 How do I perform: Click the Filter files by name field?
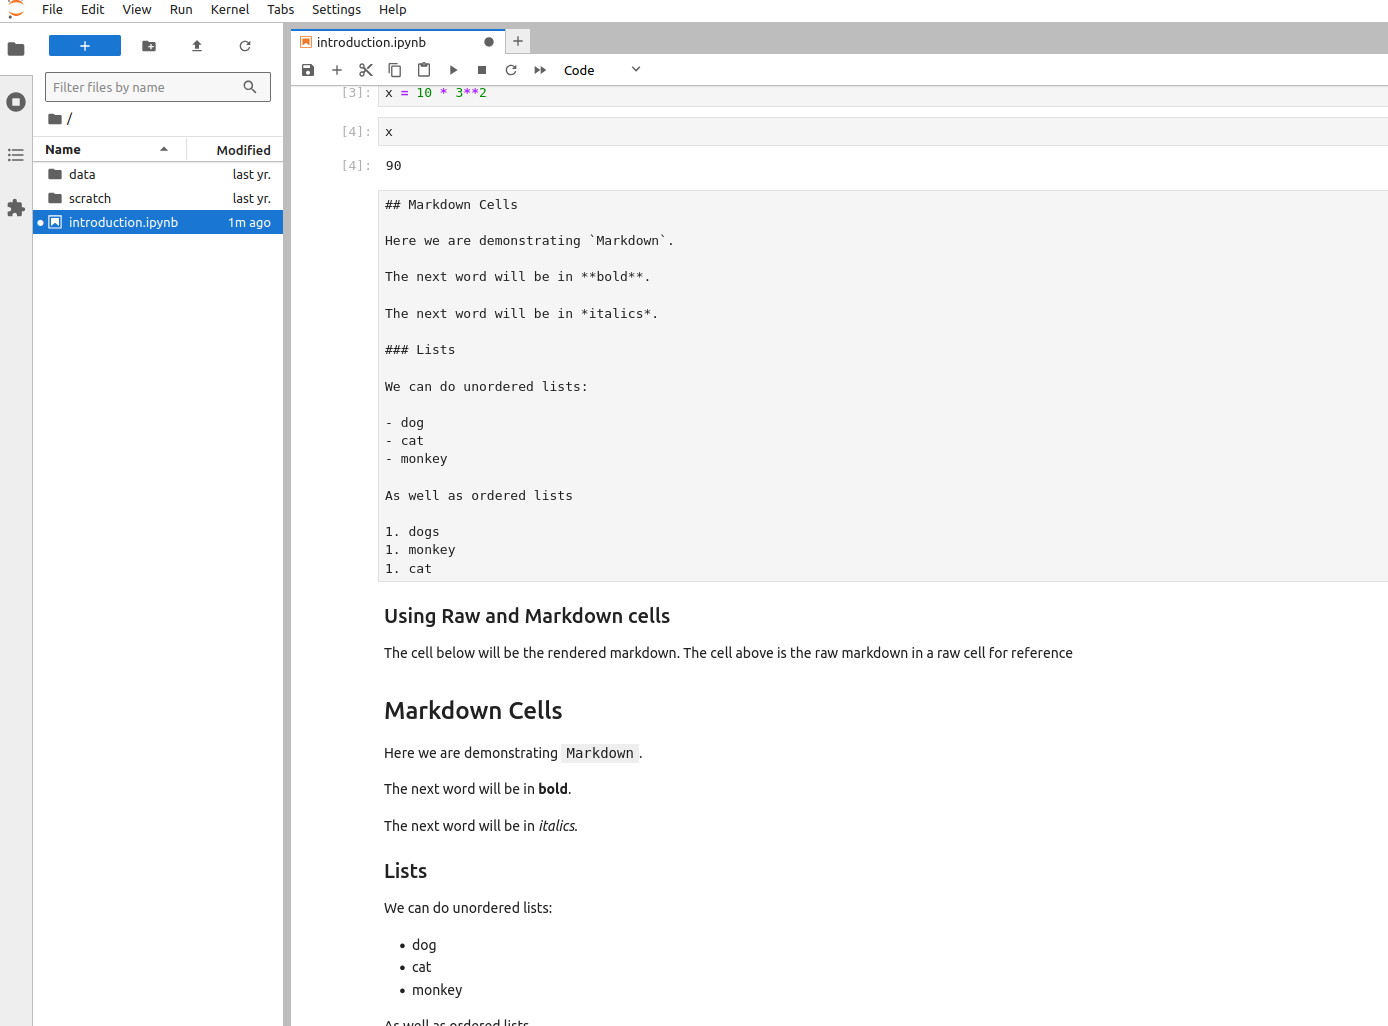[x=145, y=88]
